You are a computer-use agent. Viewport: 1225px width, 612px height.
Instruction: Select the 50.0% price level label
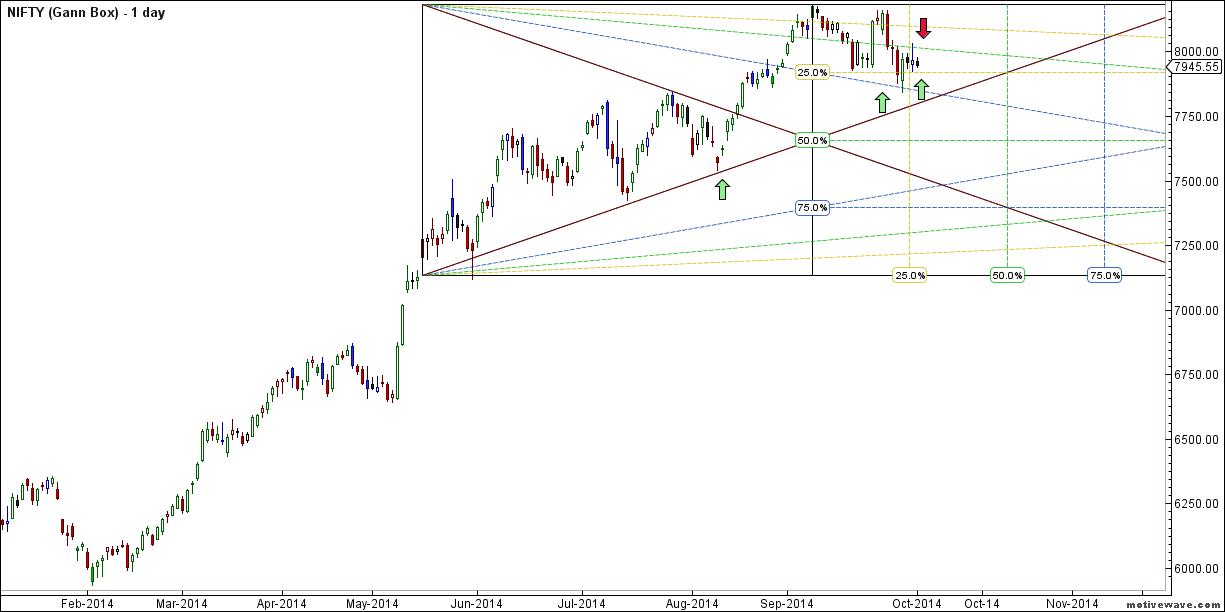(812, 141)
